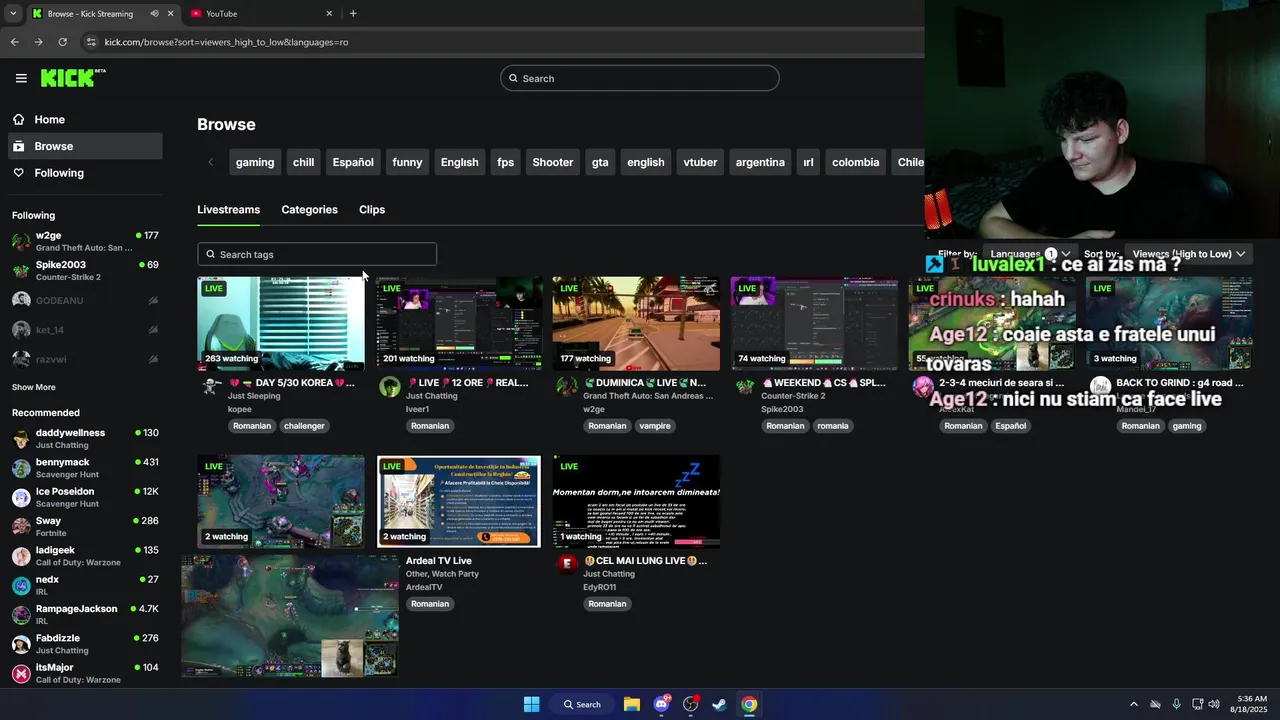
Task: Toggle the chill tag filter
Action: 303,162
